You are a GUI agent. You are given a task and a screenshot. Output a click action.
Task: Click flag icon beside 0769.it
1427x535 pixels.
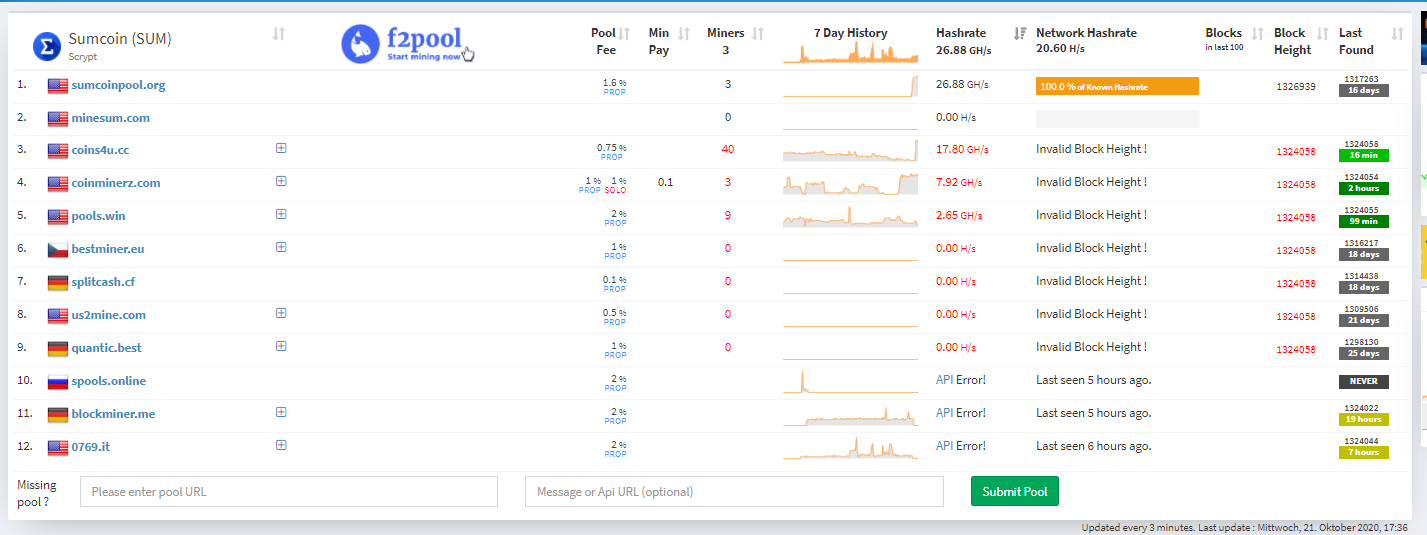pos(58,448)
